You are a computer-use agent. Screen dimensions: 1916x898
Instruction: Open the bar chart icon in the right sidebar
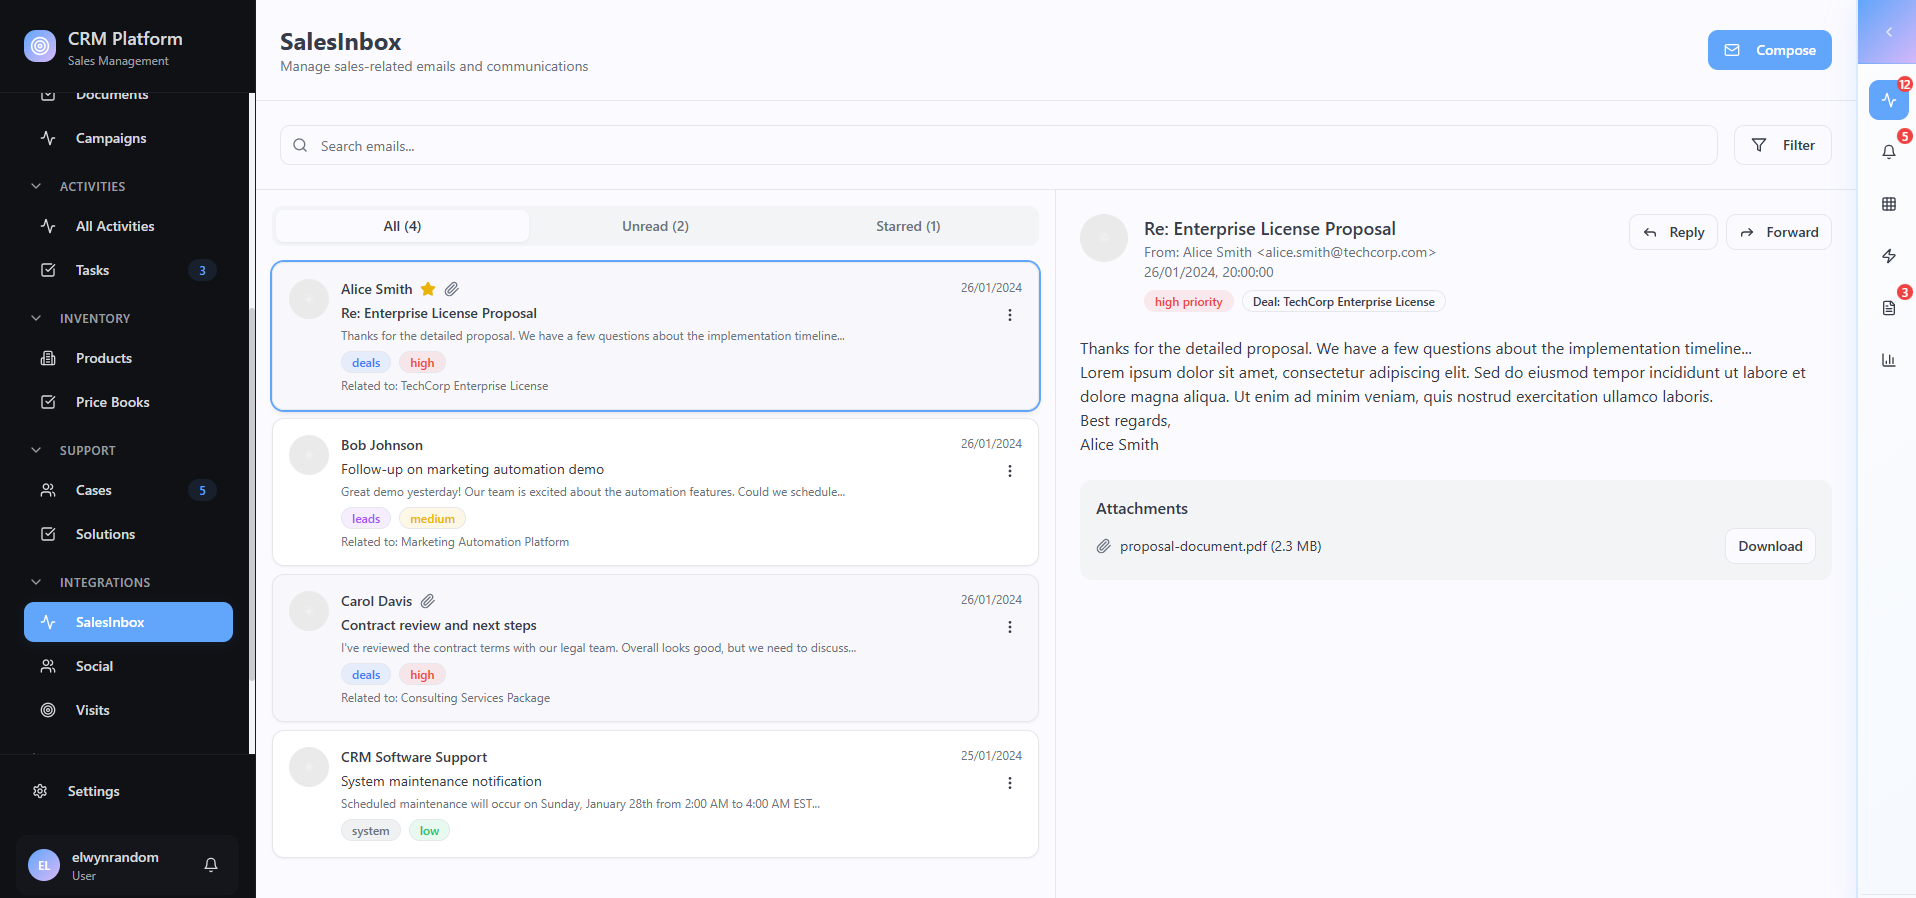coord(1888,360)
